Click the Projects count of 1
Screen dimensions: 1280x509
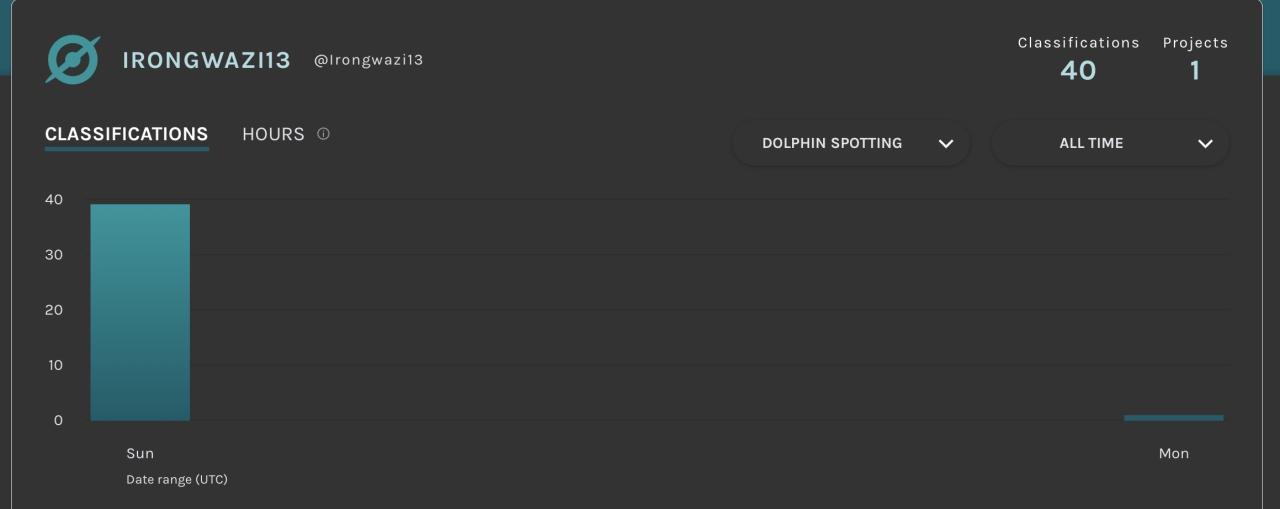1195,71
